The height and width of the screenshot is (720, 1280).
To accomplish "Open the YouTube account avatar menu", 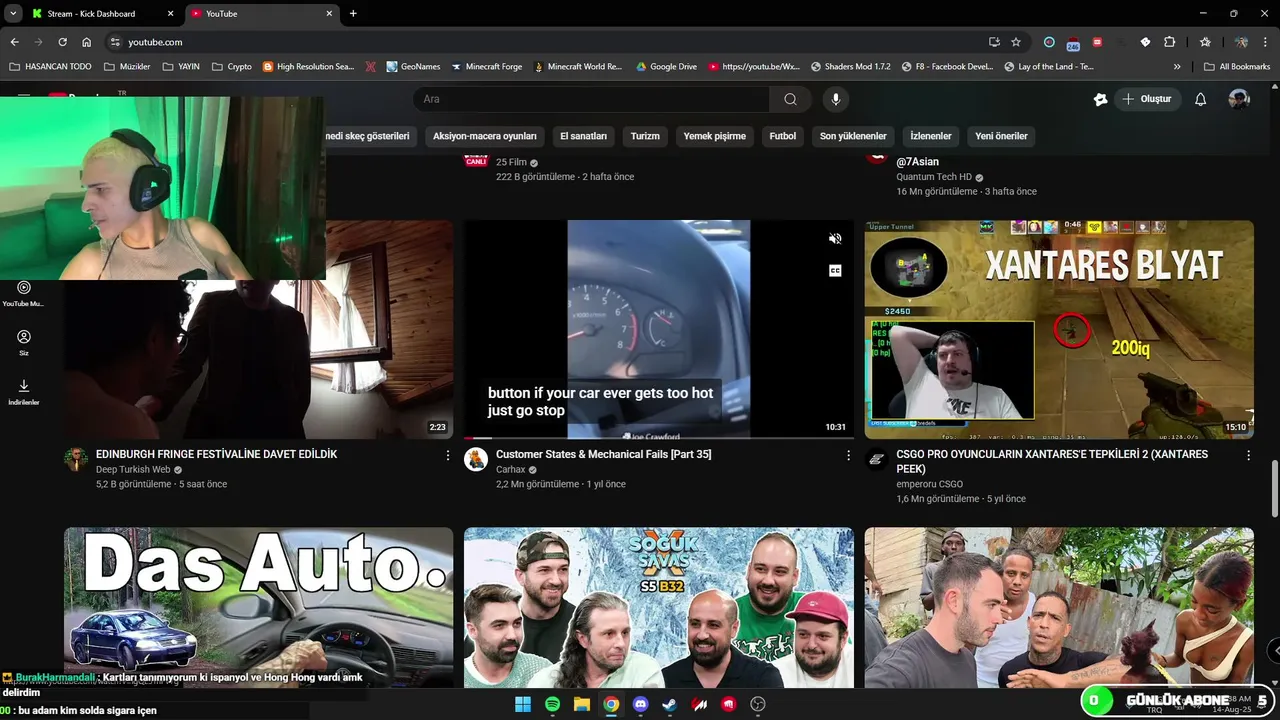I will (1239, 99).
